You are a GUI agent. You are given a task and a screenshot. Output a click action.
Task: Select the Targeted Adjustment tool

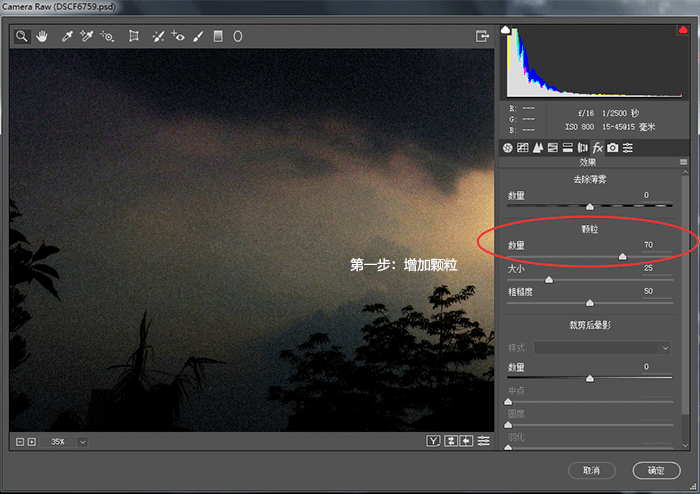(107, 36)
